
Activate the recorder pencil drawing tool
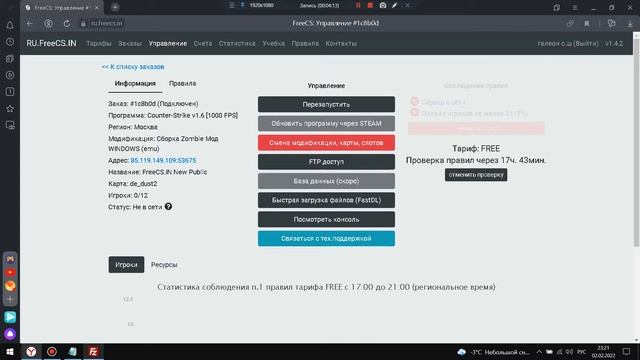tap(395, 5)
